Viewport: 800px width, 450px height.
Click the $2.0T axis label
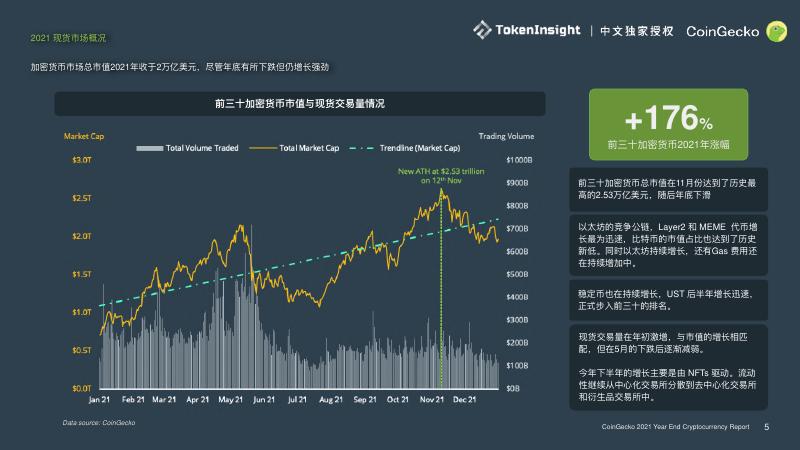click(x=82, y=236)
